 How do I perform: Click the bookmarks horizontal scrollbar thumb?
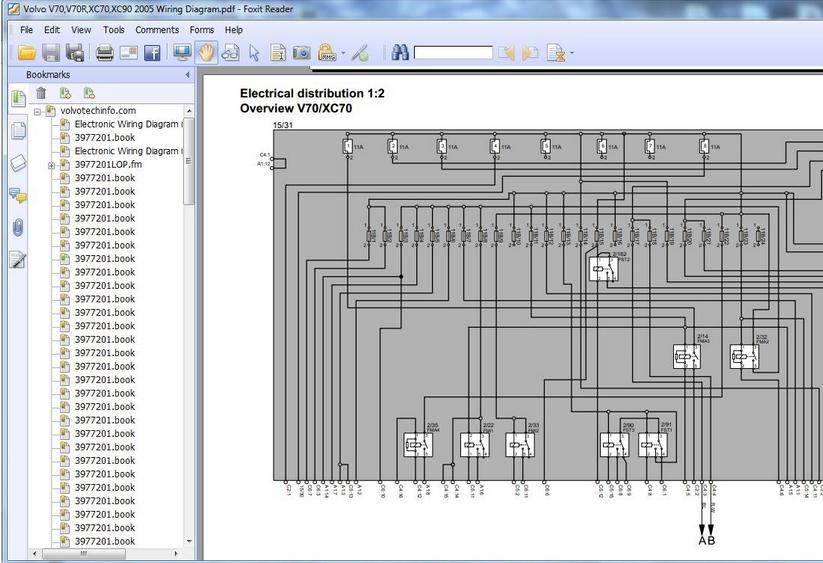pyautogui.click(x=83, y=554)
